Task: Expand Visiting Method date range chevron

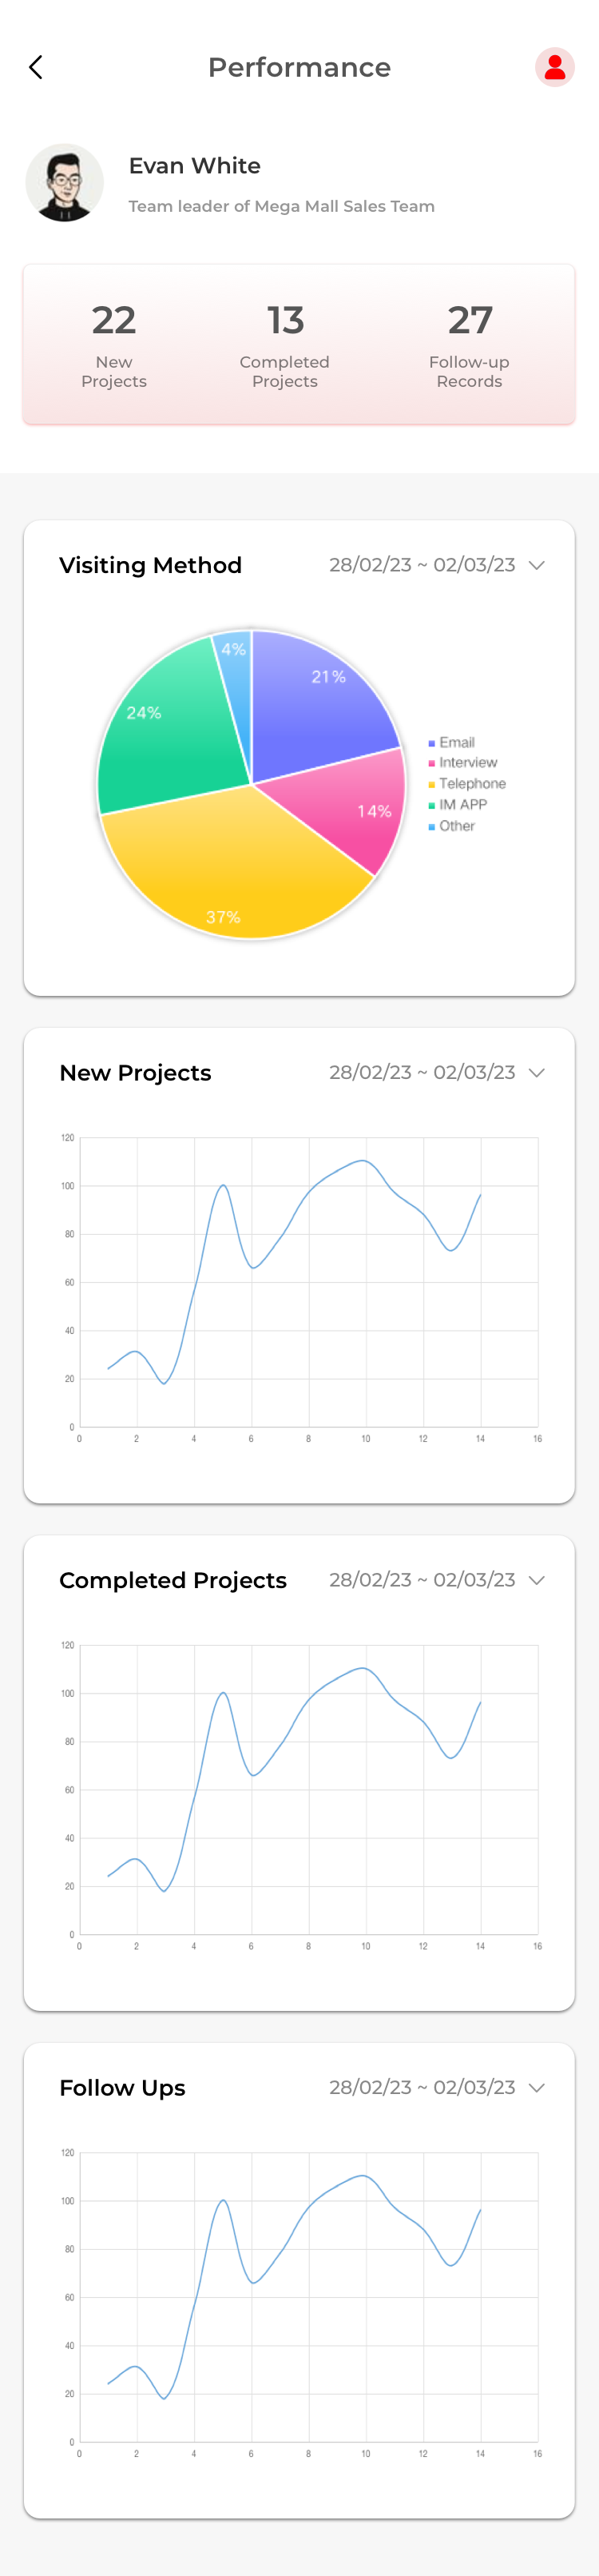Action: tap(537, 565)
